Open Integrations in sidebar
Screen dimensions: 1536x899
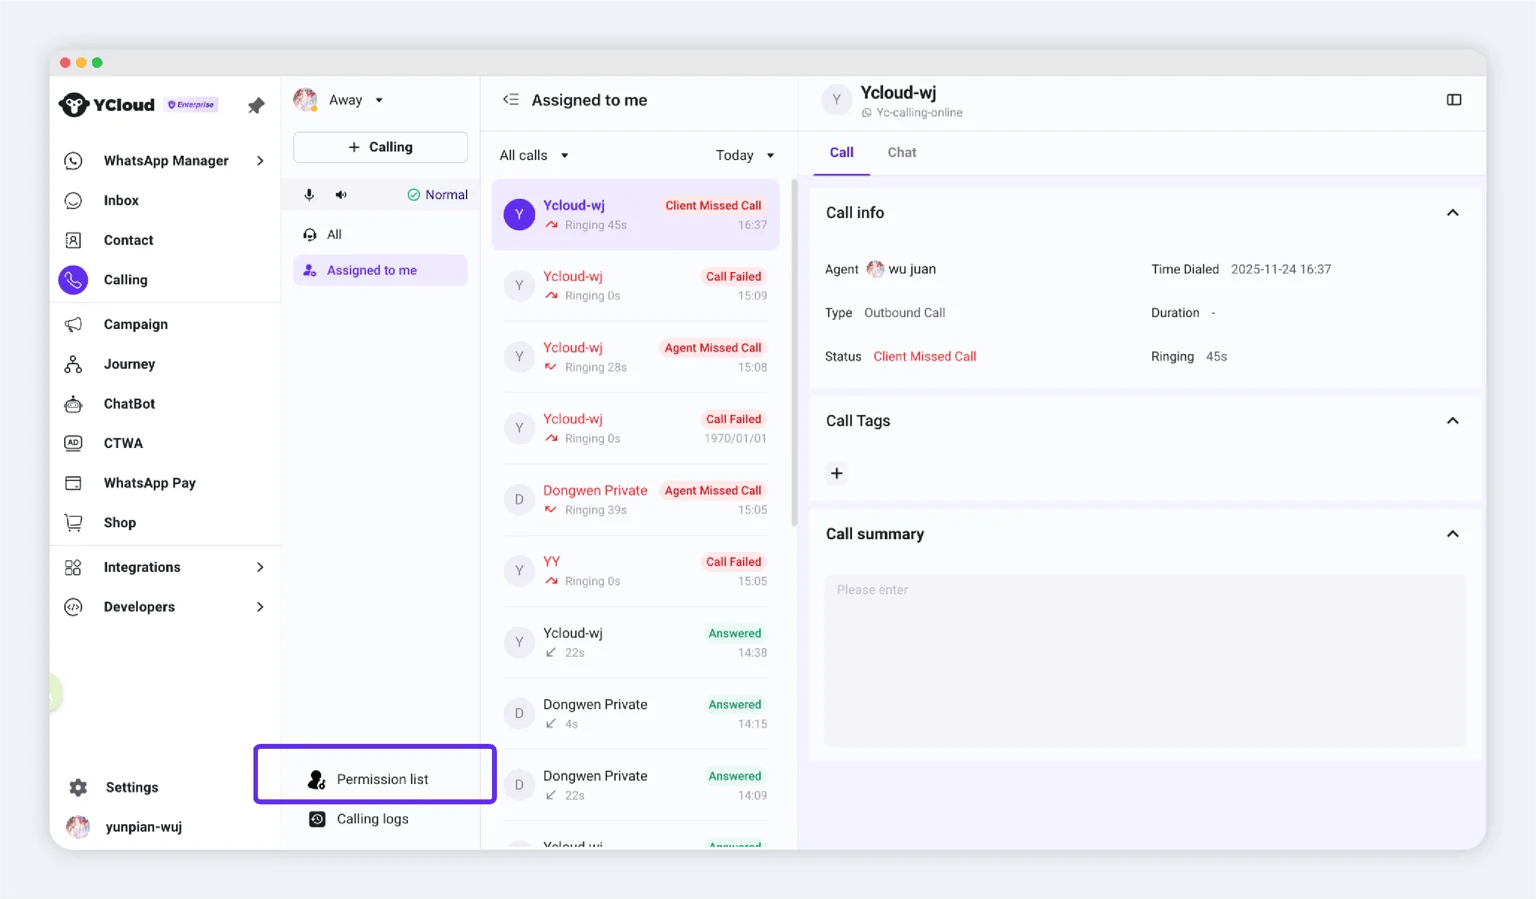click(142, 567)
